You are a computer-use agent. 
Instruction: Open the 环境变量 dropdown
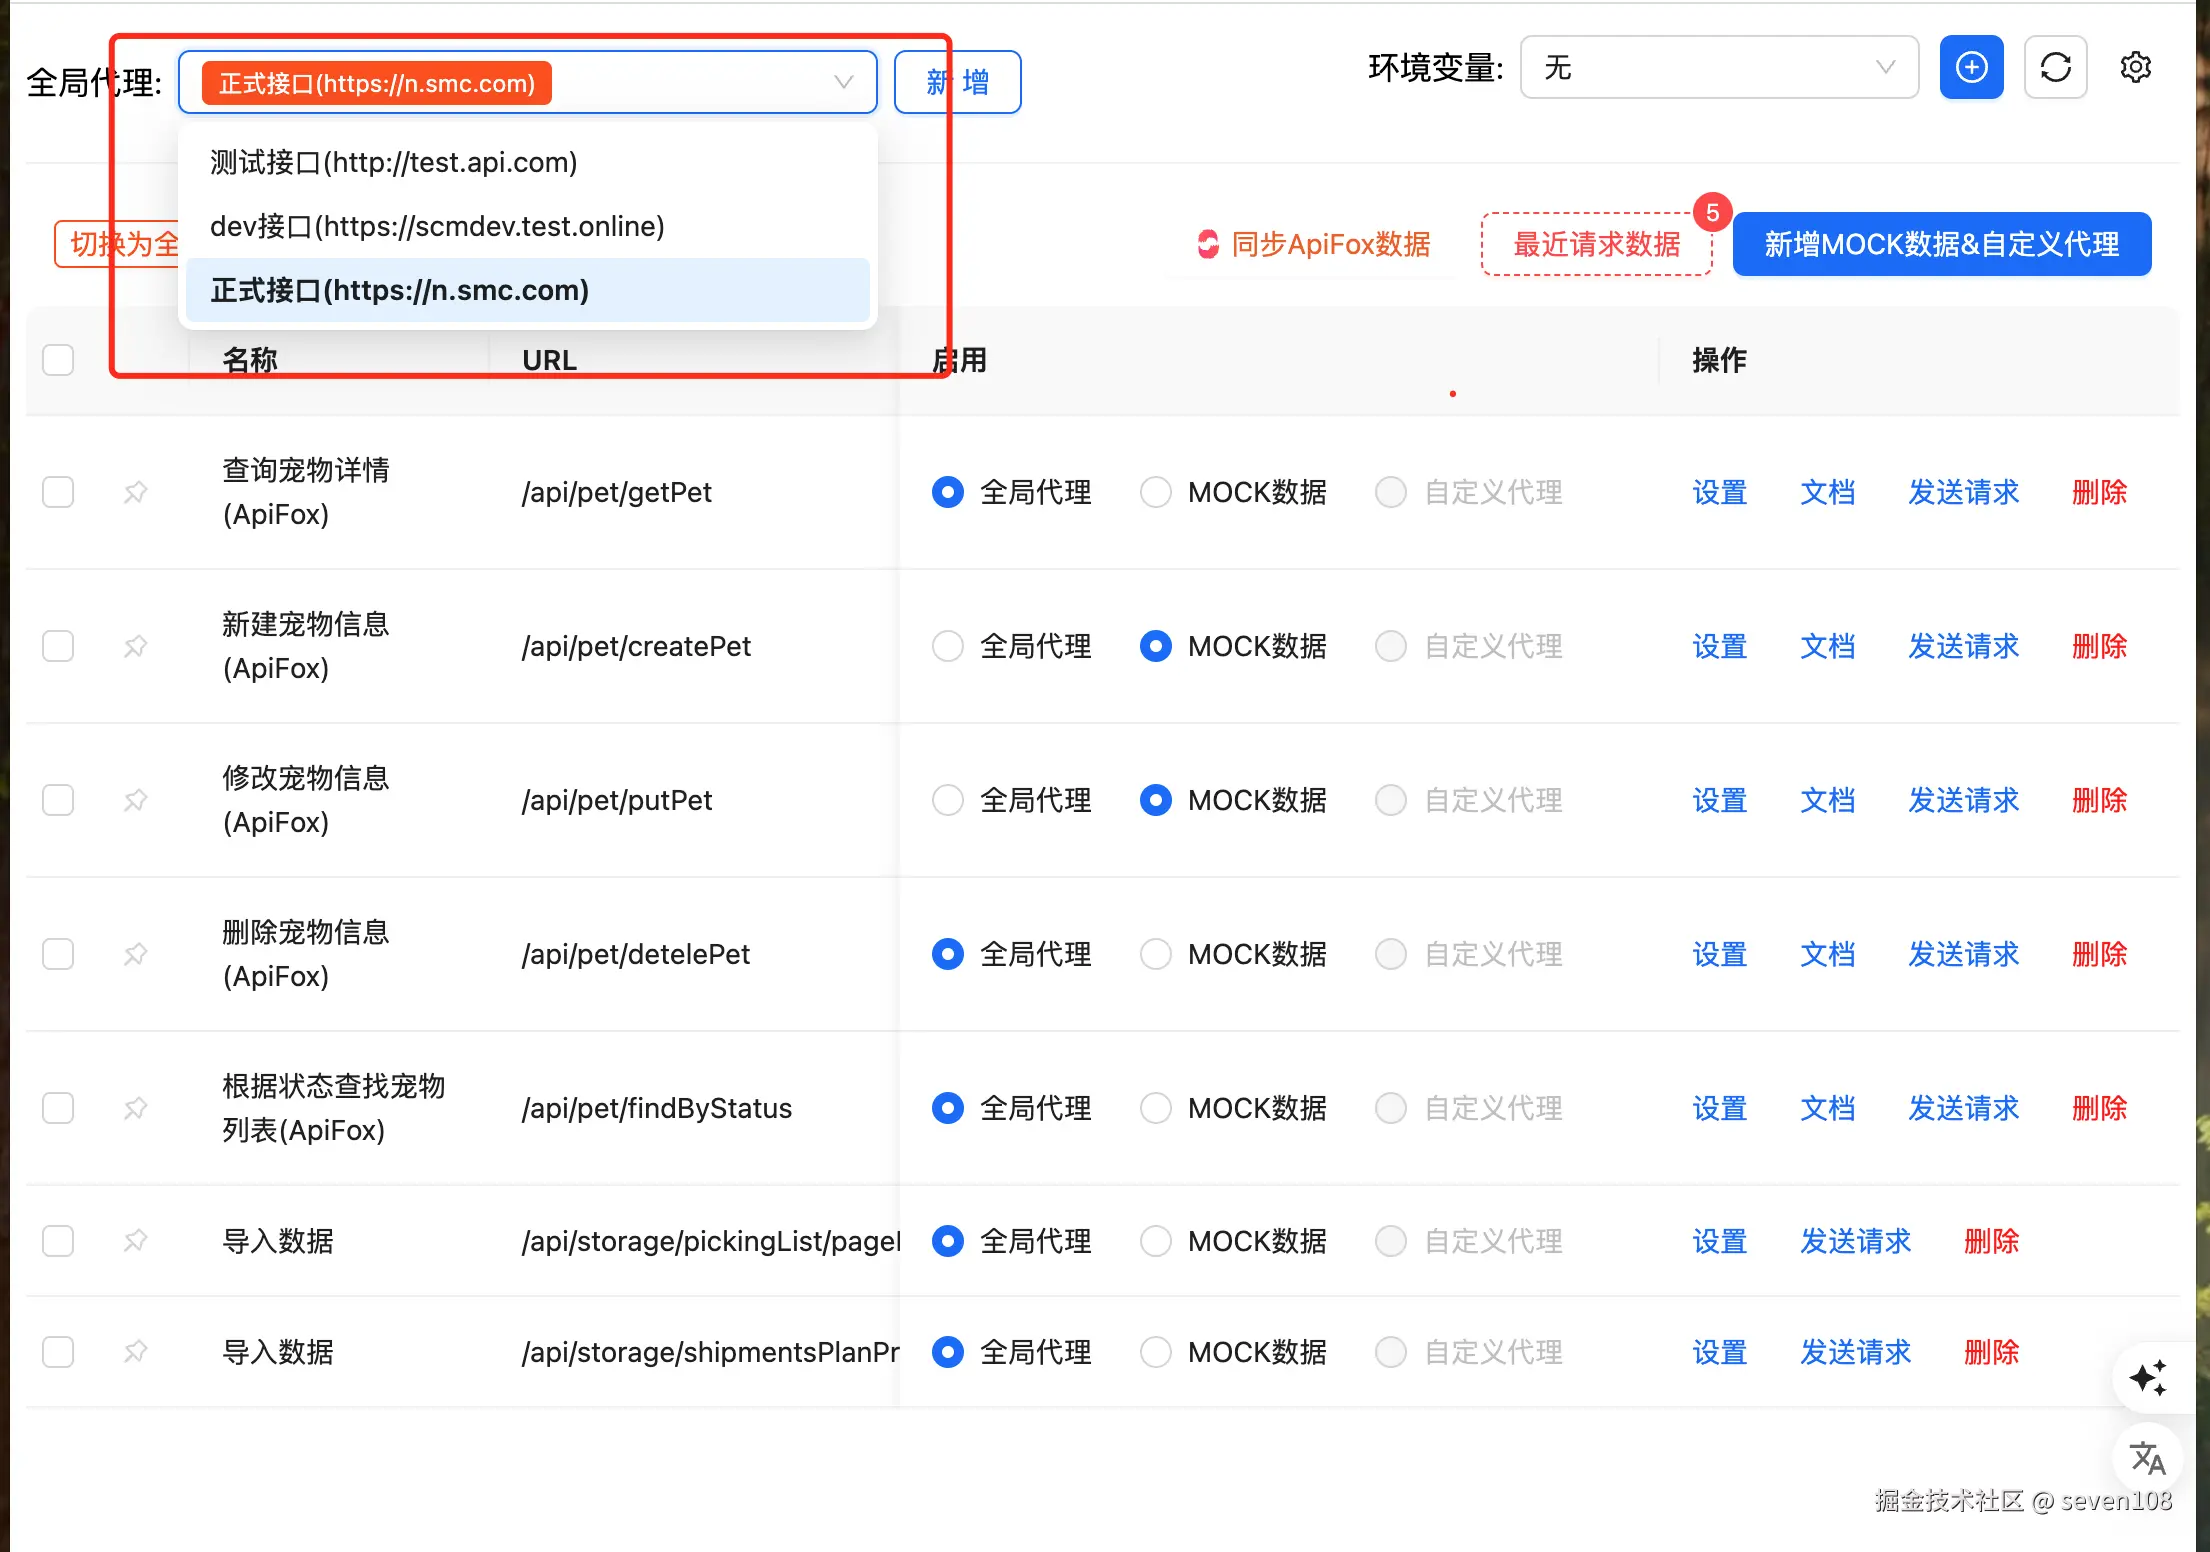pyautogui.click(x=1718, y=68)
